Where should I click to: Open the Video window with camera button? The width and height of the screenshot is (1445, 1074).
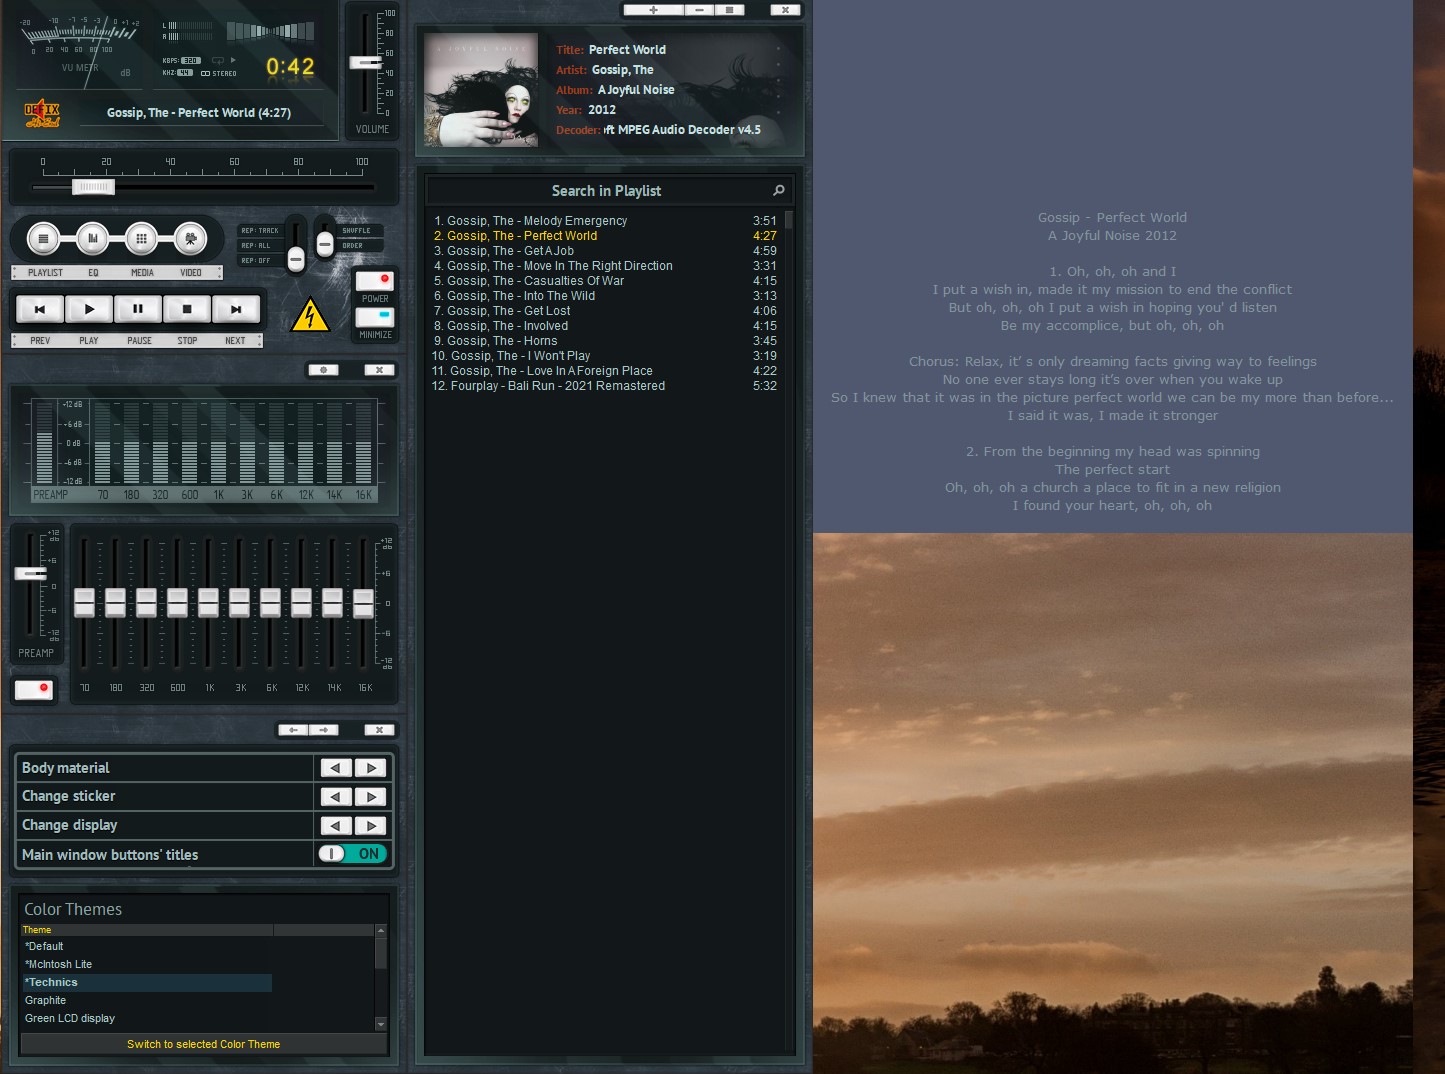click(190, 239)
